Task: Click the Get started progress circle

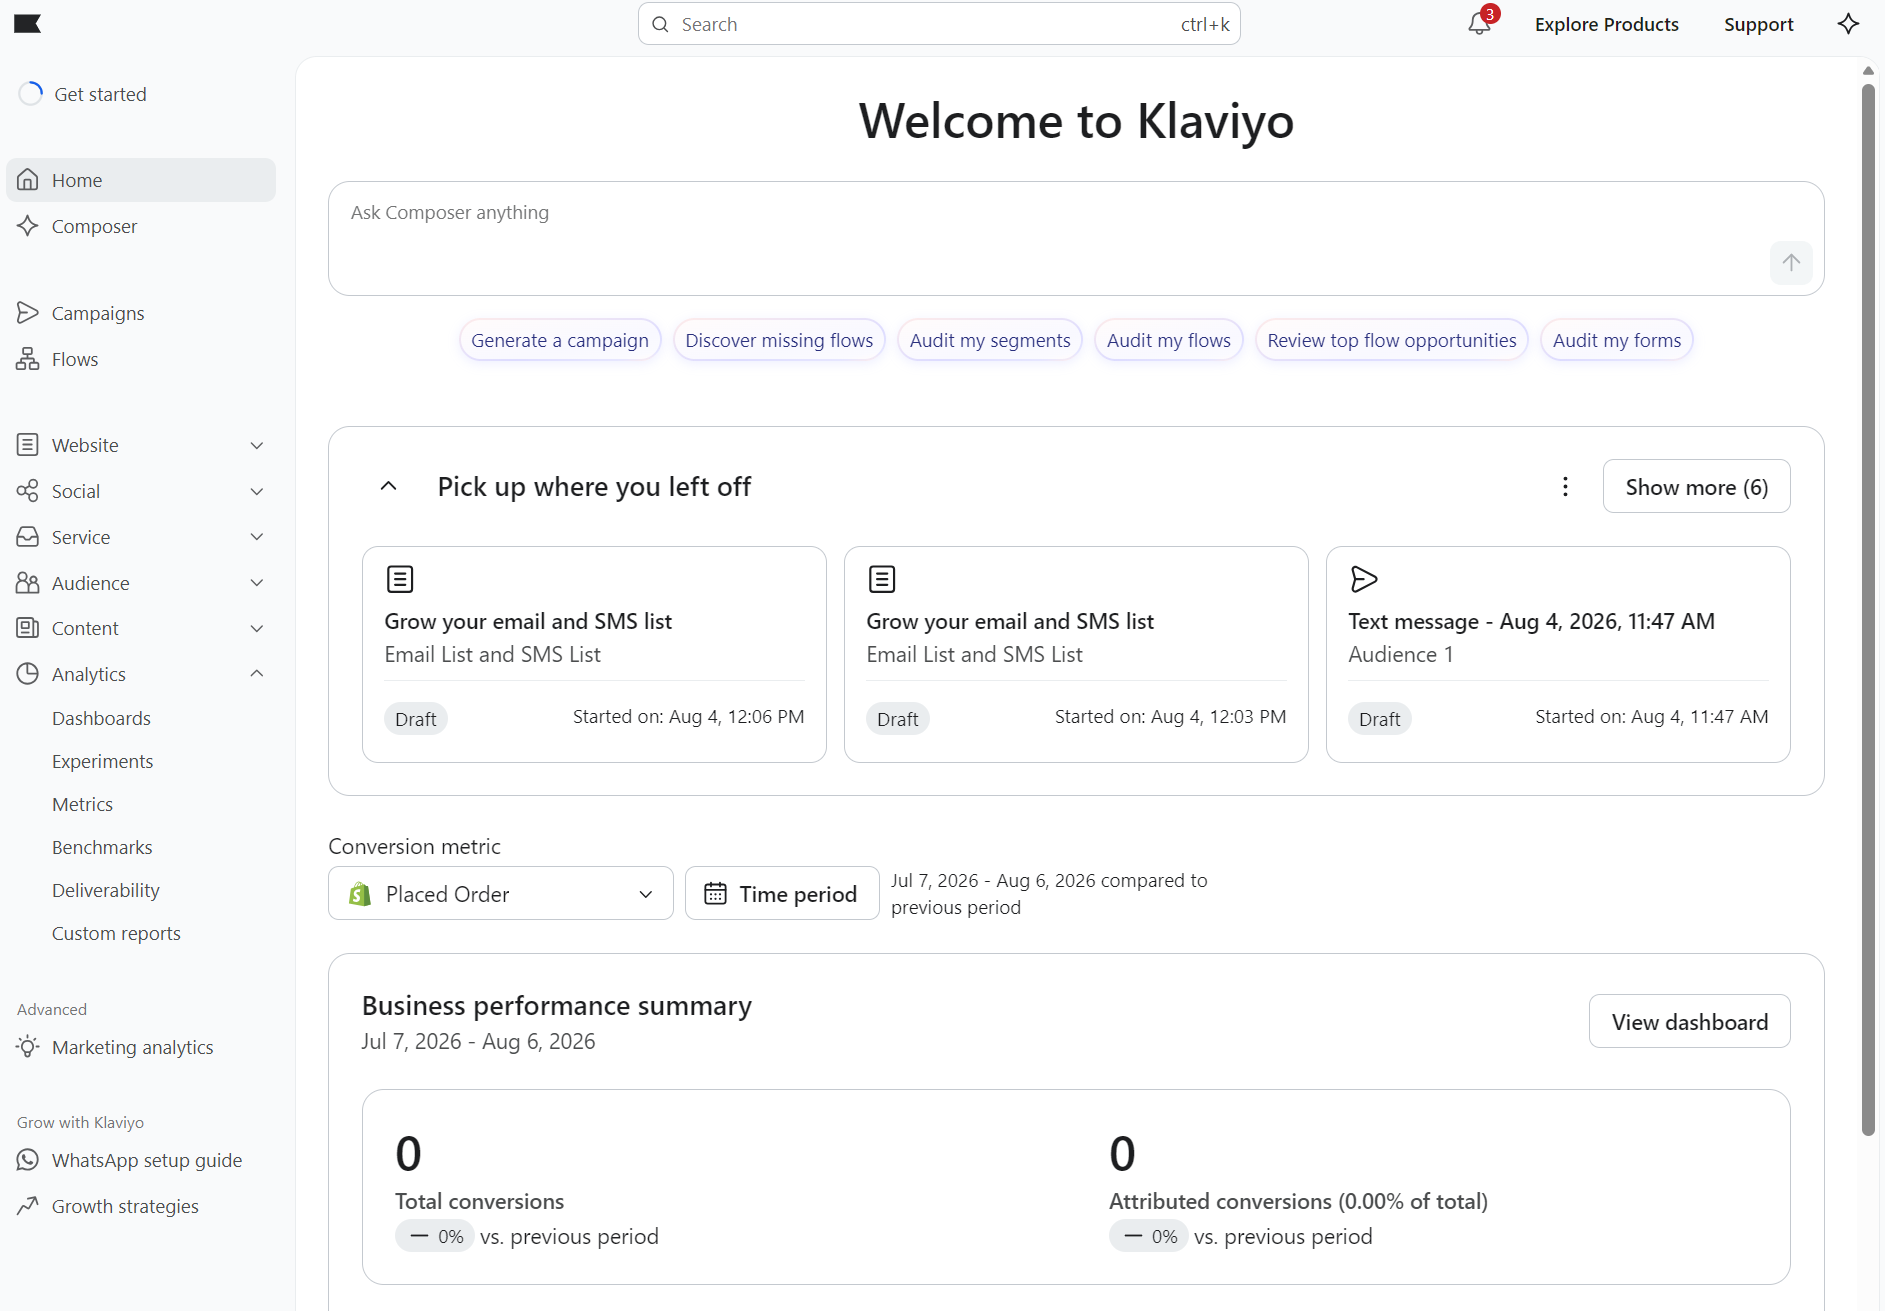Action: 31,93
